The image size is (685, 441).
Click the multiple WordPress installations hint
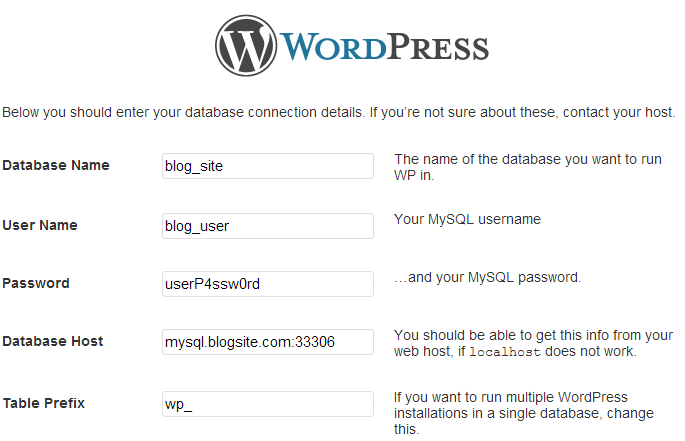[x=524, y=413]
